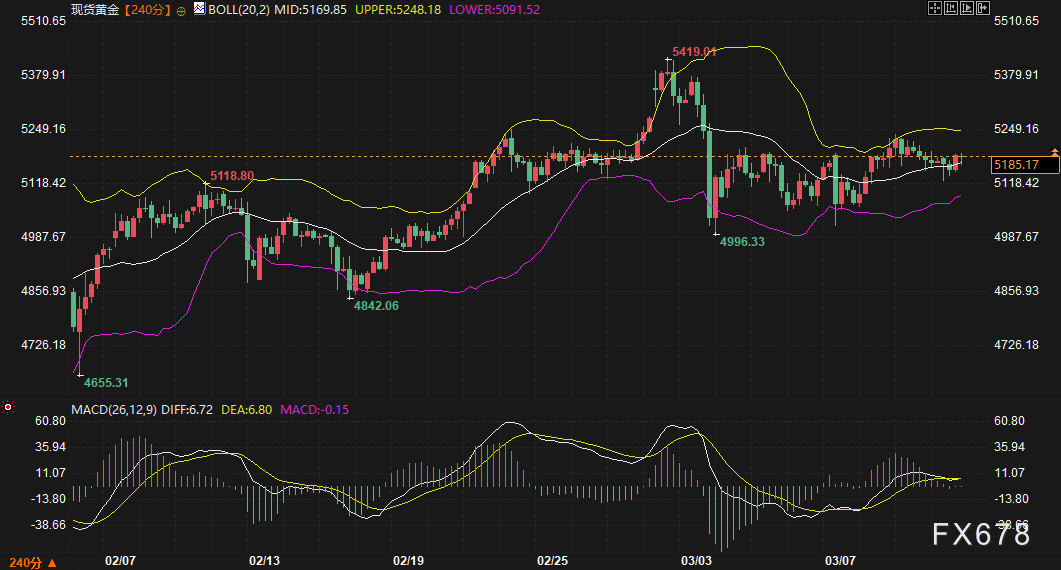Click the right-axis 35.94 MACD label
The width and height of the screenshot is (1061, 570).
[x=1009, y=447]
